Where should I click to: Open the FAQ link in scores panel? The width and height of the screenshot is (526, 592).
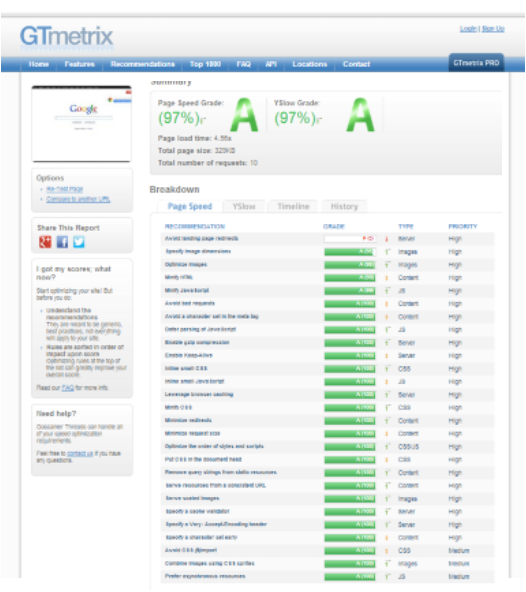click(68, 388)
